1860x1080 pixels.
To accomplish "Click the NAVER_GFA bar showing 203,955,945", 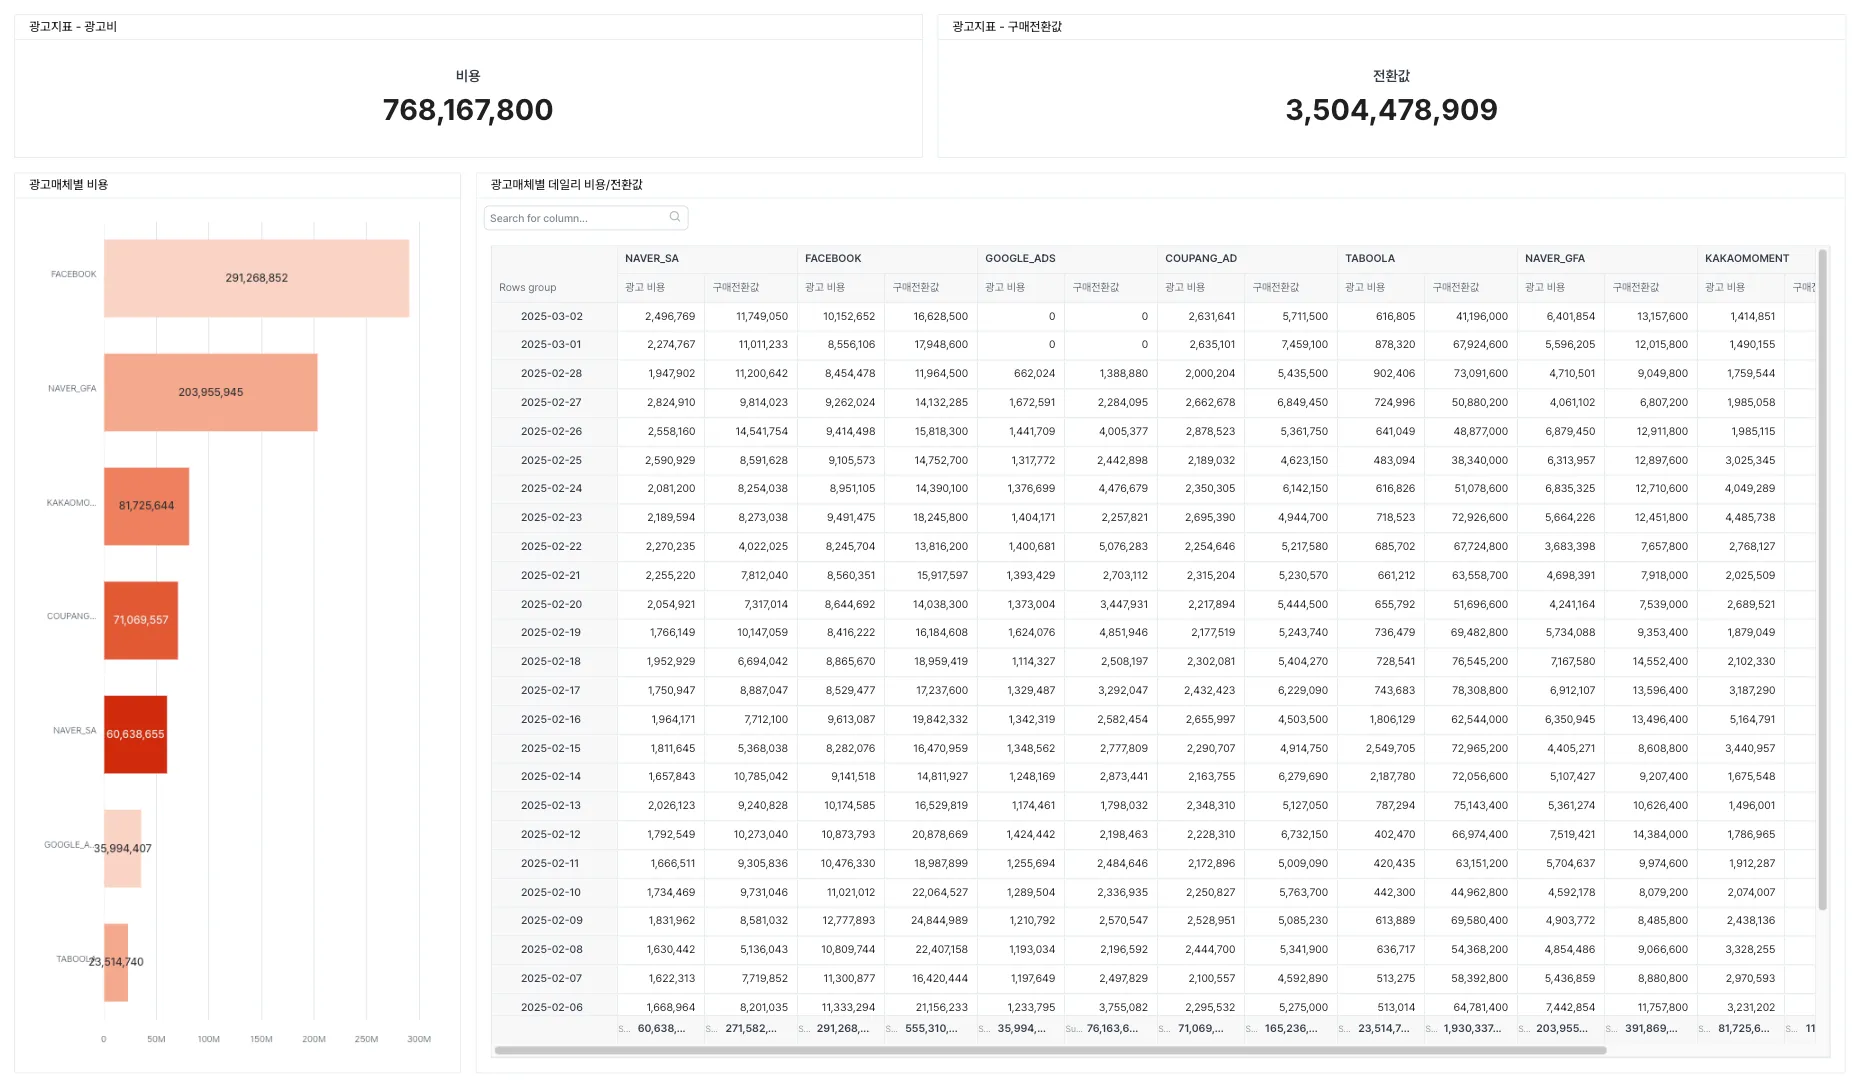I will coord(210,392).
